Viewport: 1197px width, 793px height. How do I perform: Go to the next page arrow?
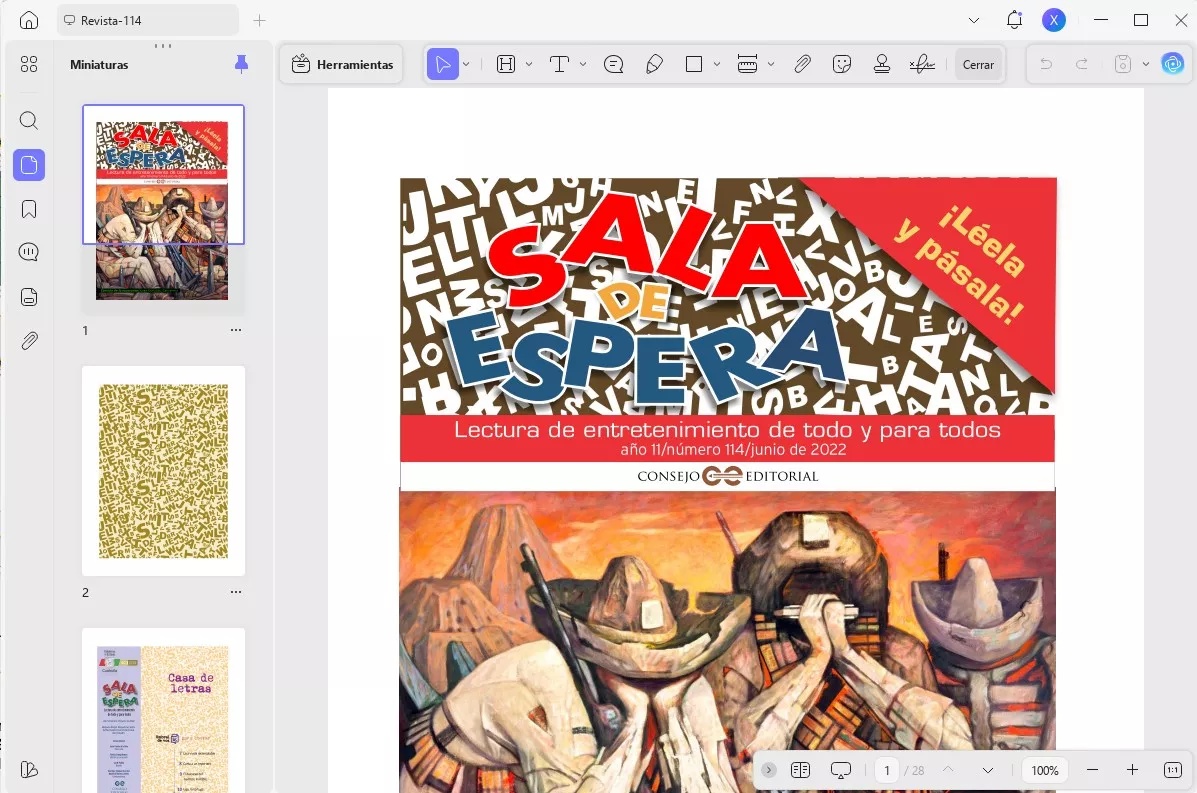pos(988,770)
